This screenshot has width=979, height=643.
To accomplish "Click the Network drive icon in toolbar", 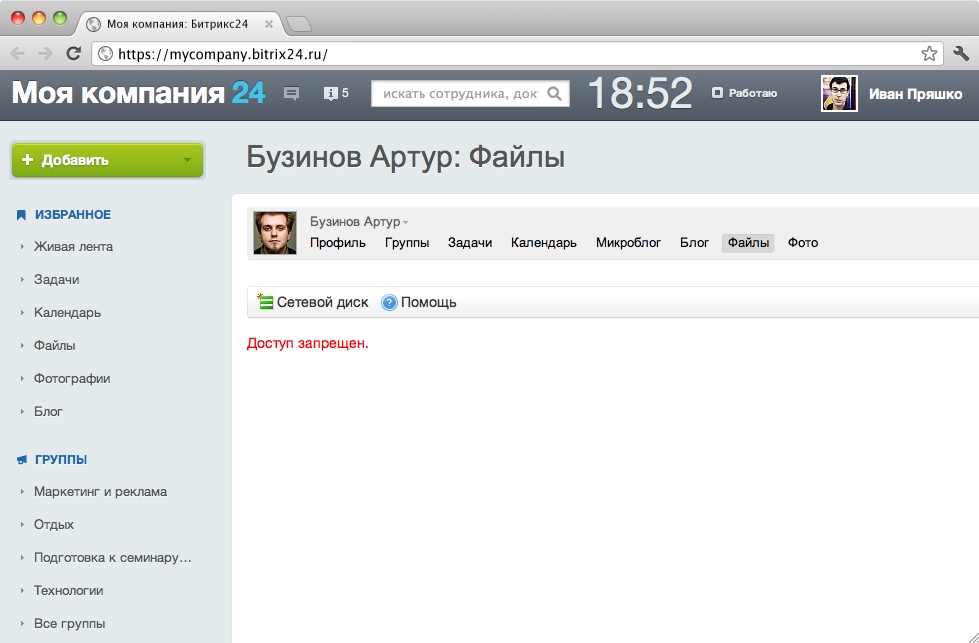I will [266, 302].
